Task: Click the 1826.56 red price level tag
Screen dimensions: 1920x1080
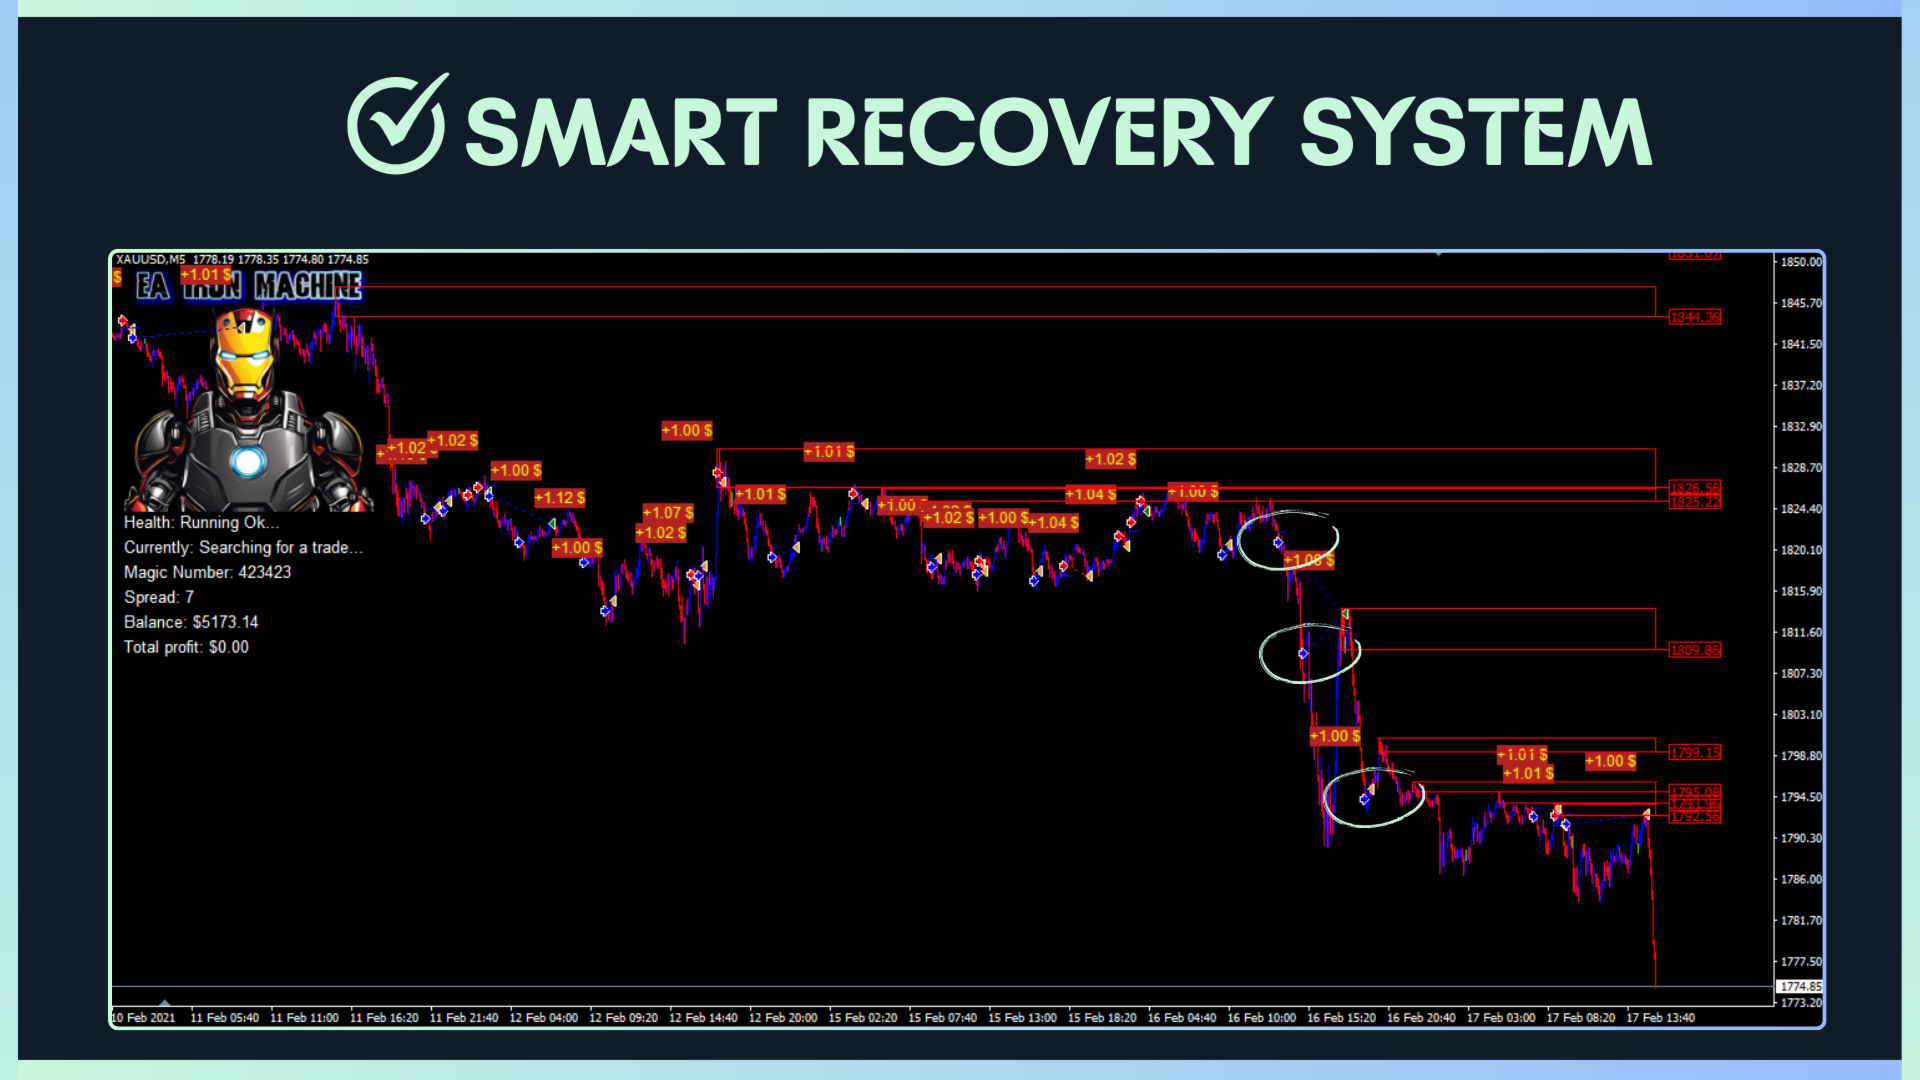Action: (1694, 488)
